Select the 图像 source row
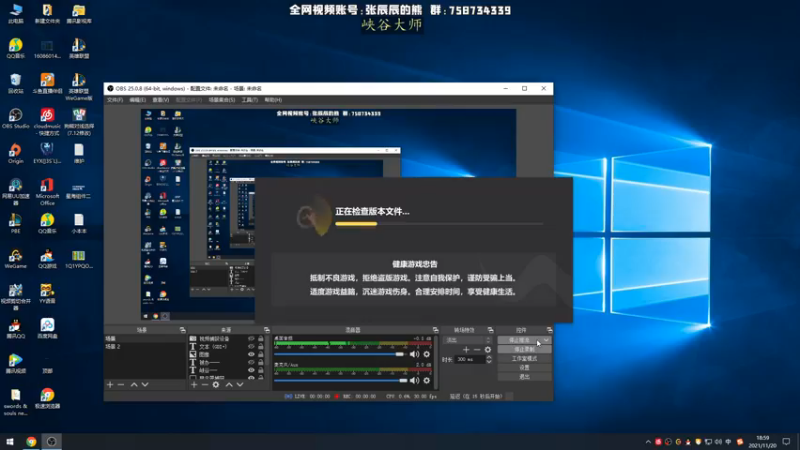The height and width of the screenshot is (450, 800). pyautogui.click(x=228, y=354)
